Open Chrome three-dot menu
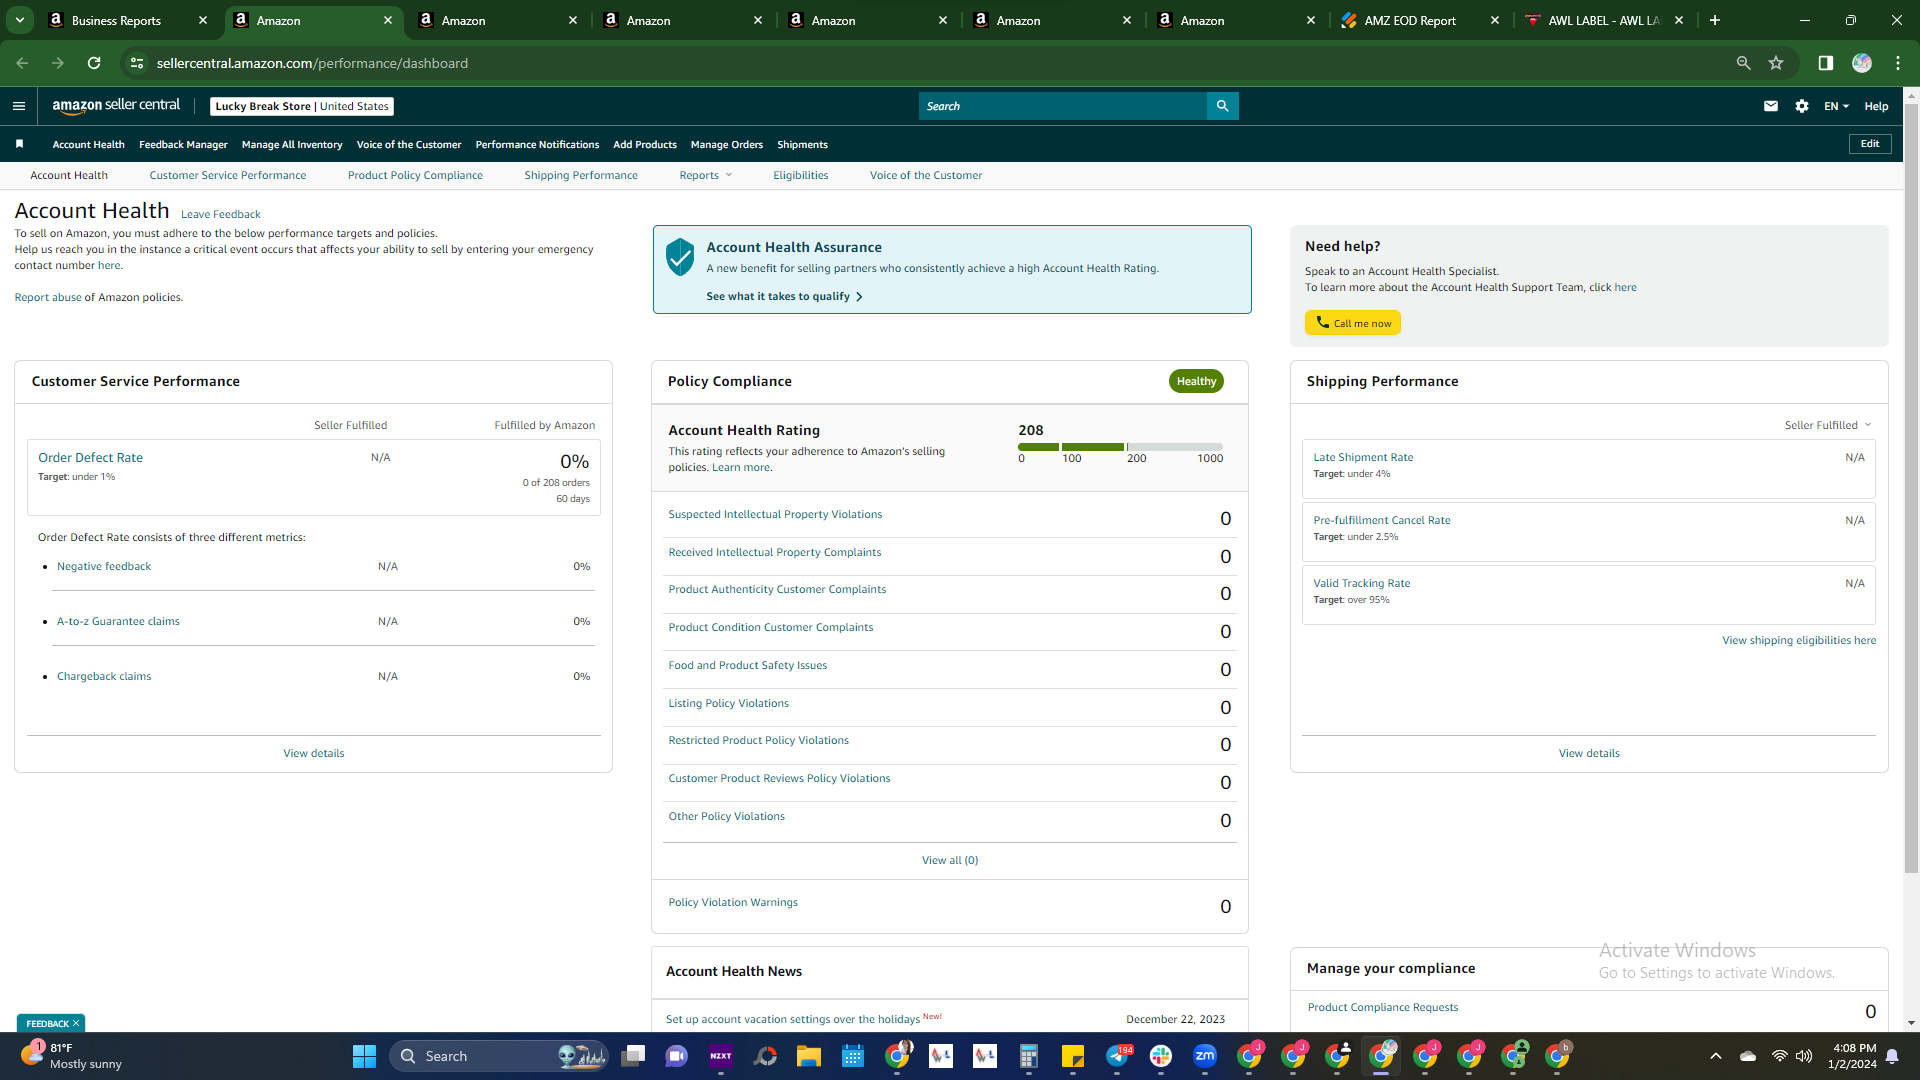 (x=1897, y=63)
